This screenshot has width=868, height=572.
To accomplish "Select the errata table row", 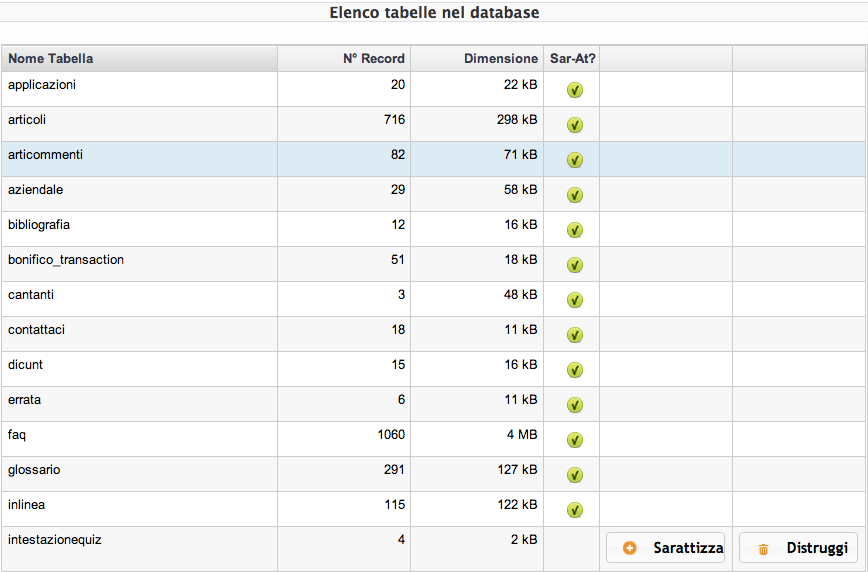I will pos(433,404).
